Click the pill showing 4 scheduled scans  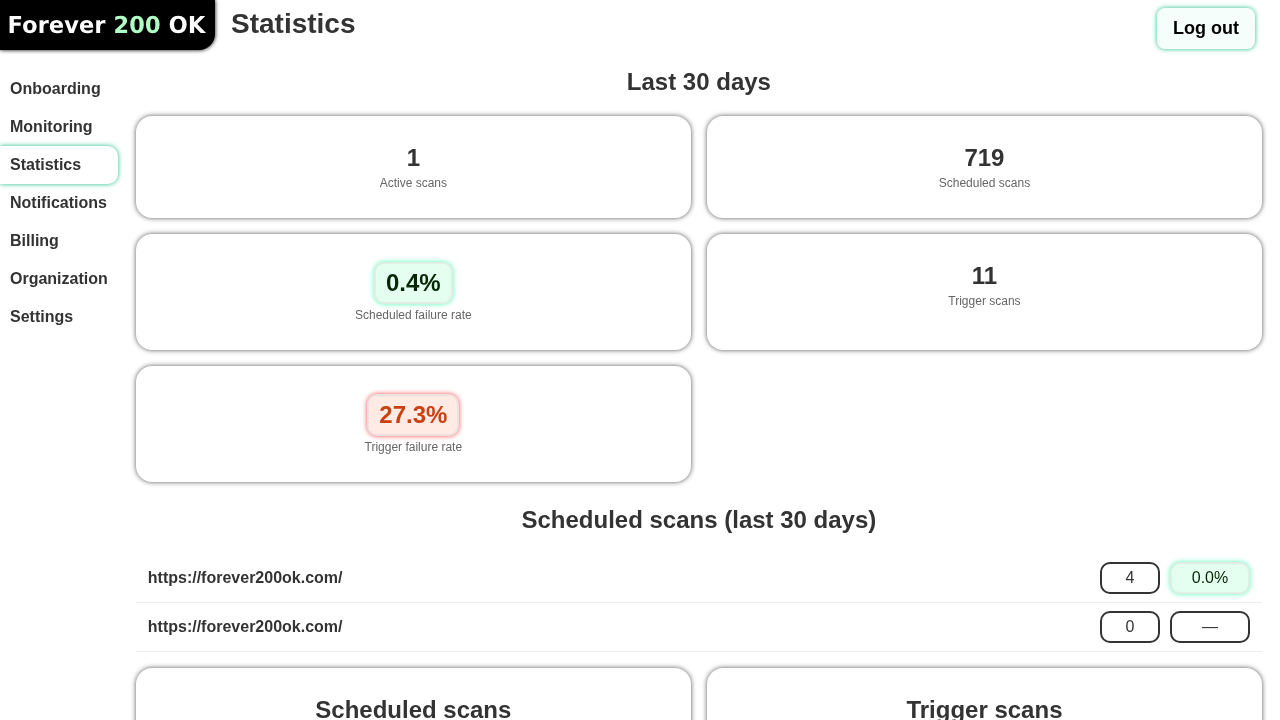(x=1130, y=577)
